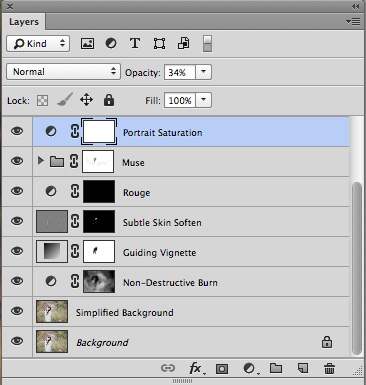Delete layer trash icon
The image size is (366, 385).
point(329,368)
